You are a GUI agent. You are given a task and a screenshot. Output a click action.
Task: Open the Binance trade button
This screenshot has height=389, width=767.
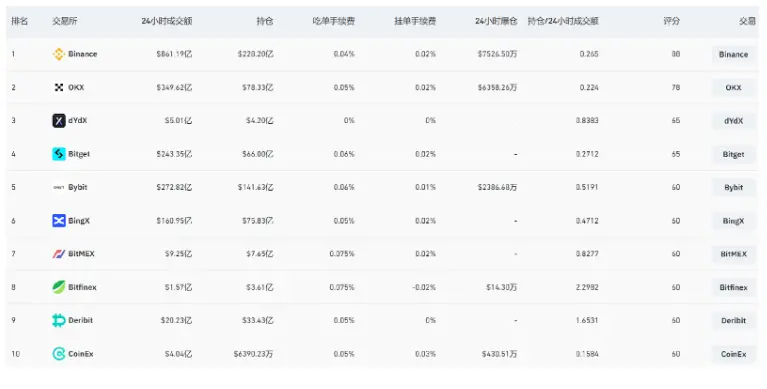pos(733,54)
